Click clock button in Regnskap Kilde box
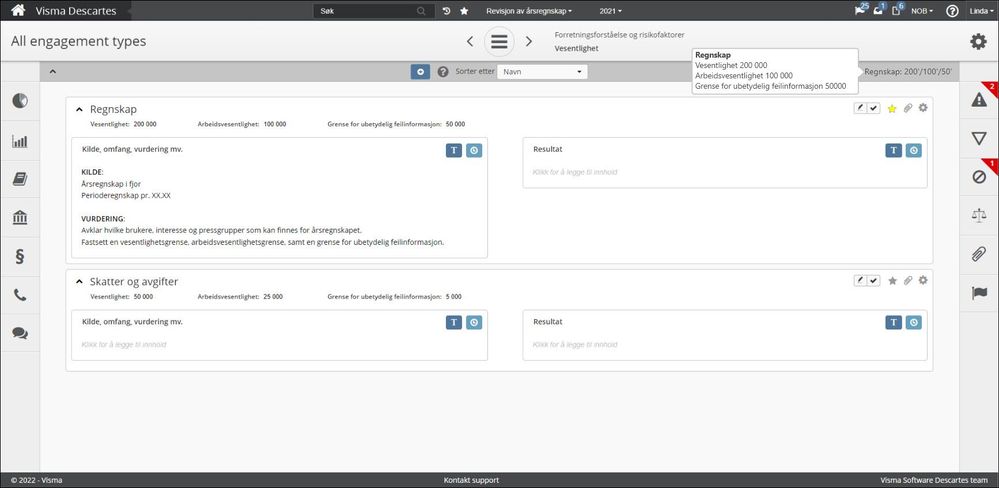This screenshot has width=999, height=488. click(474, 150)
